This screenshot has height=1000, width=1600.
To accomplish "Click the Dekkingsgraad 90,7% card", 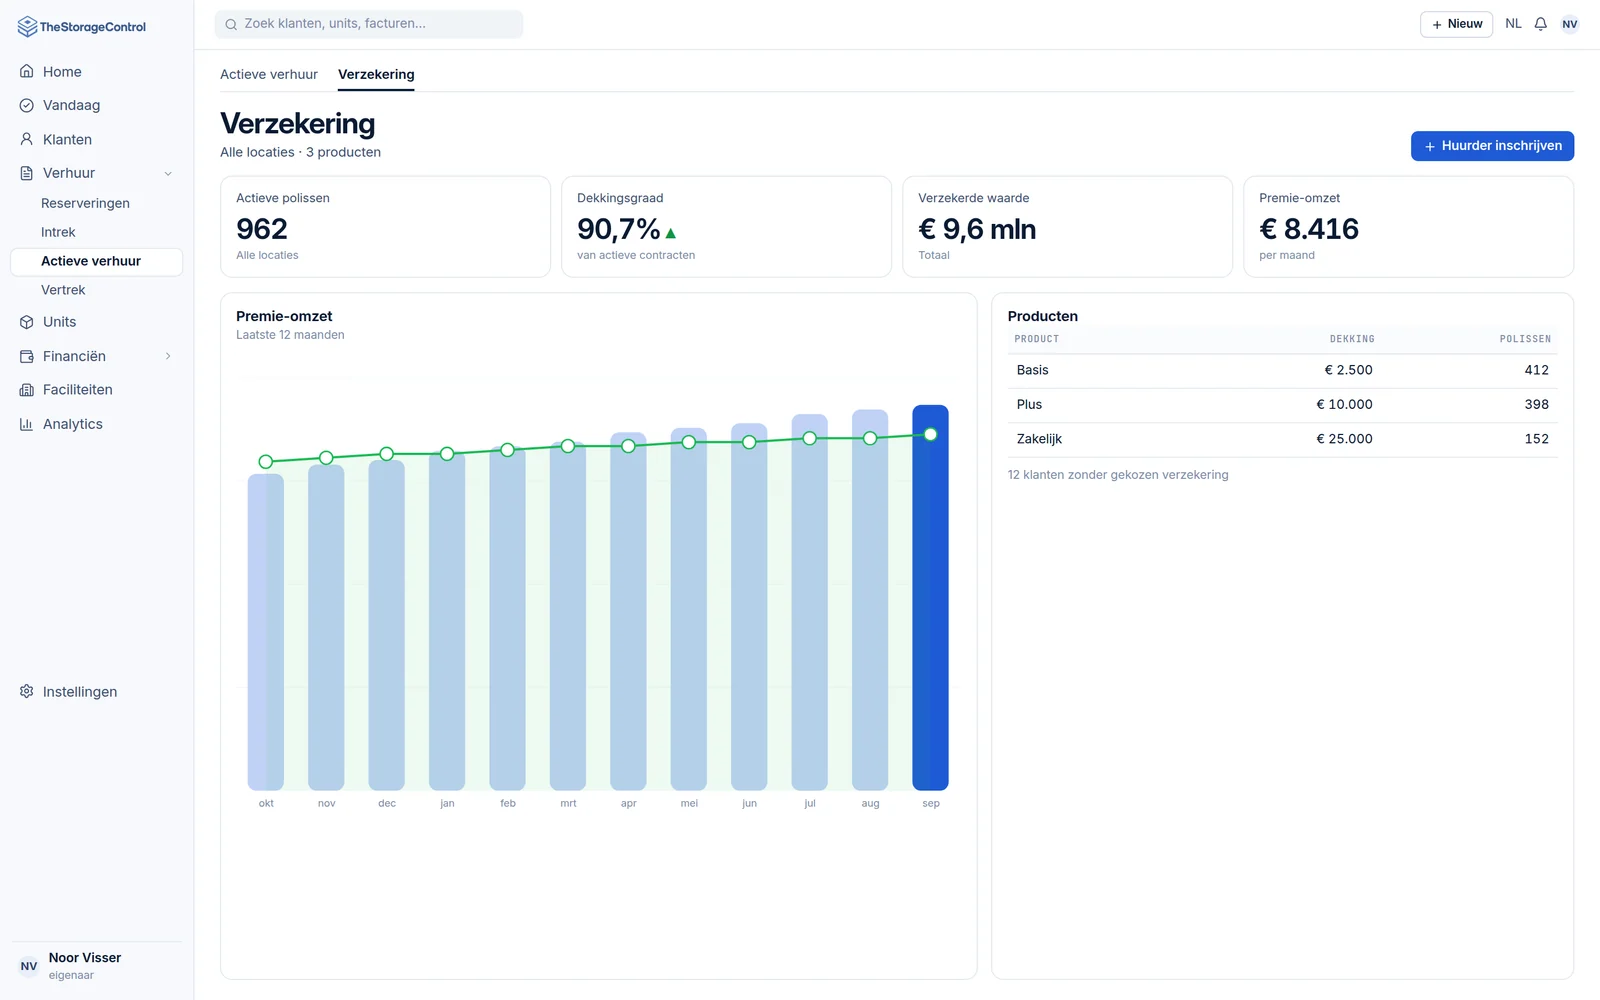I will click(x=726, y=227).
